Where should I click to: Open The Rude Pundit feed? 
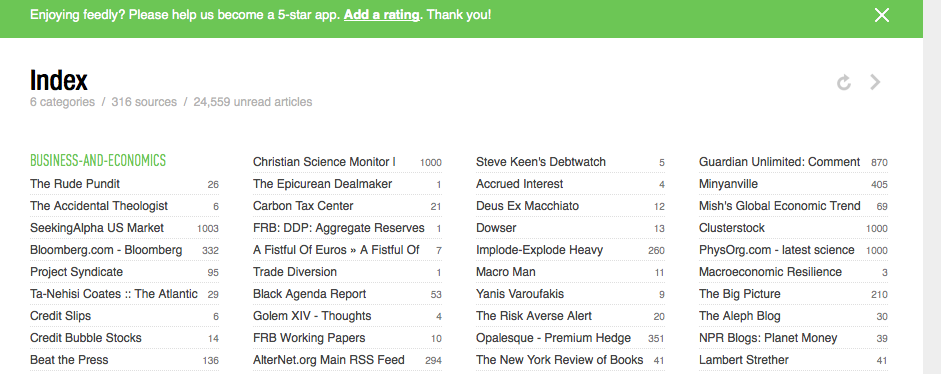tap(124, 184)
